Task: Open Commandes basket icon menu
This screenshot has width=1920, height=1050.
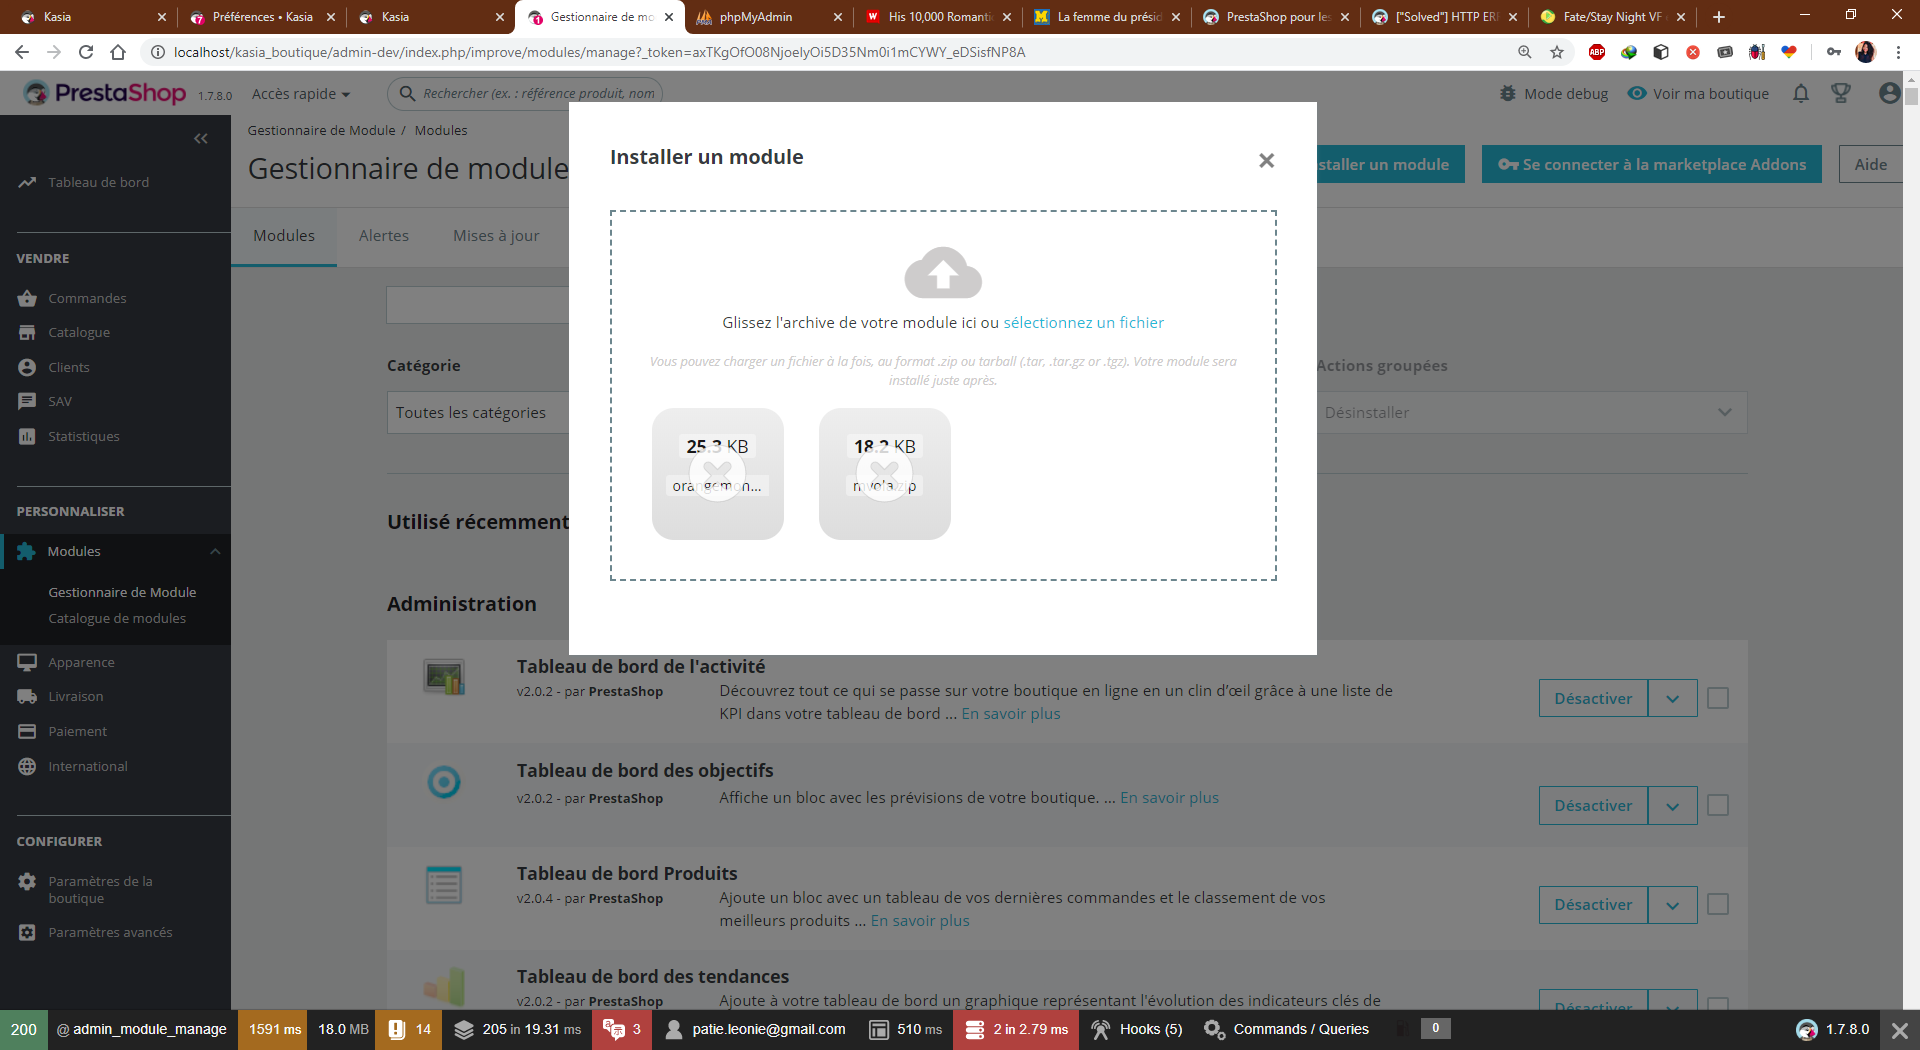Action: [x=27, y=298]
